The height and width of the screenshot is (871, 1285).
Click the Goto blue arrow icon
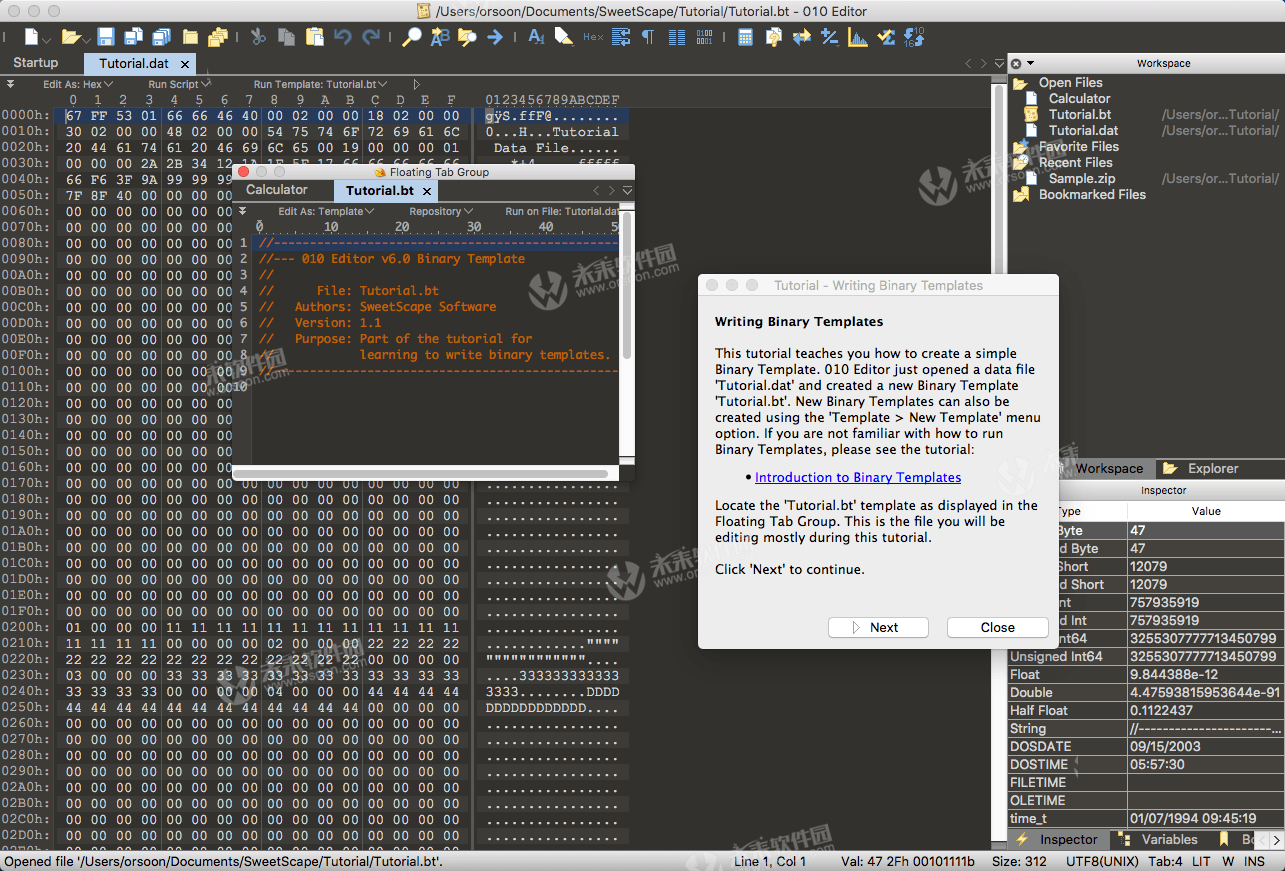(x=495, y=37)
